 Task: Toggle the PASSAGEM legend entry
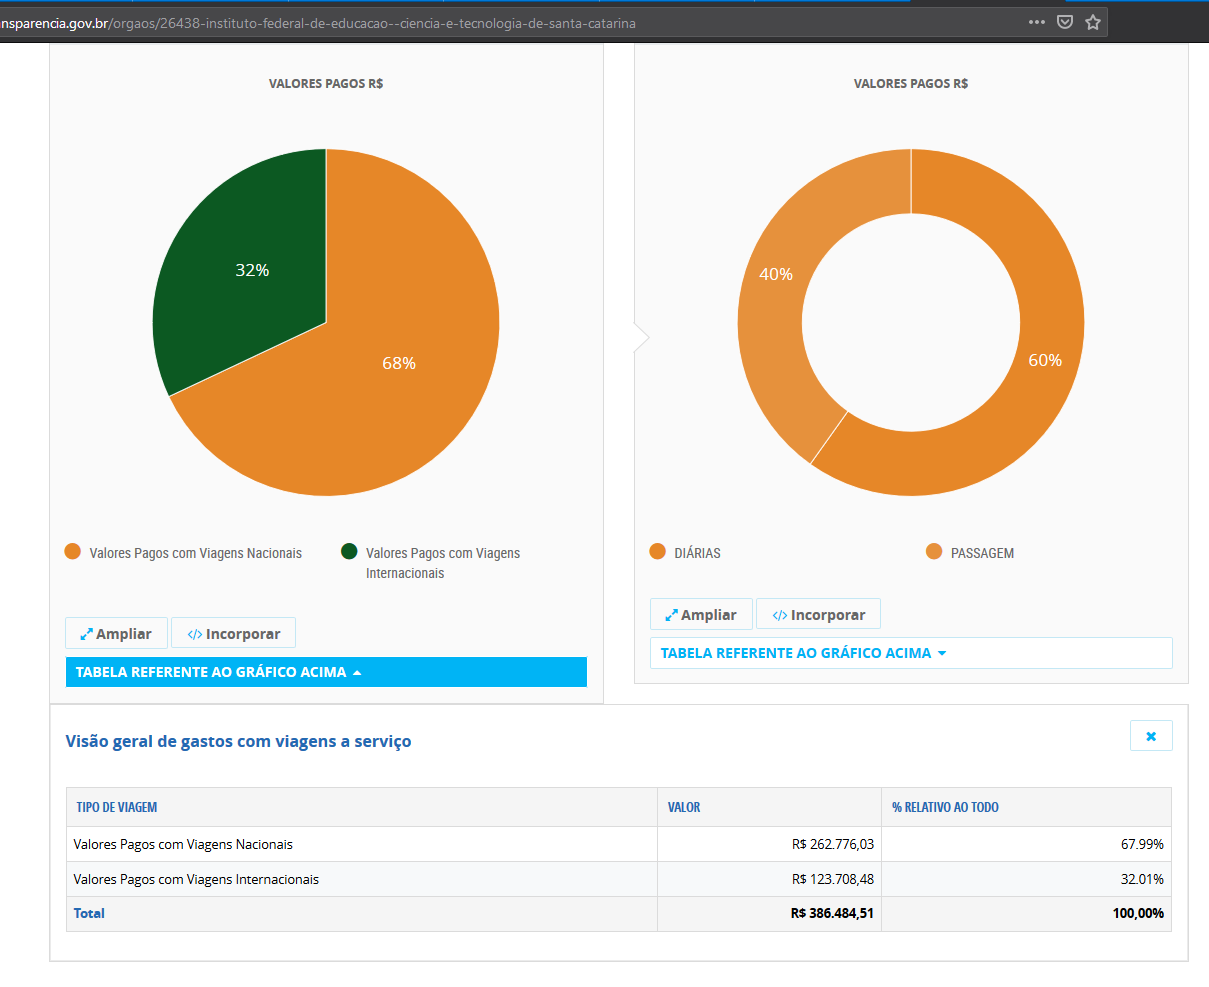coord(970,553)
